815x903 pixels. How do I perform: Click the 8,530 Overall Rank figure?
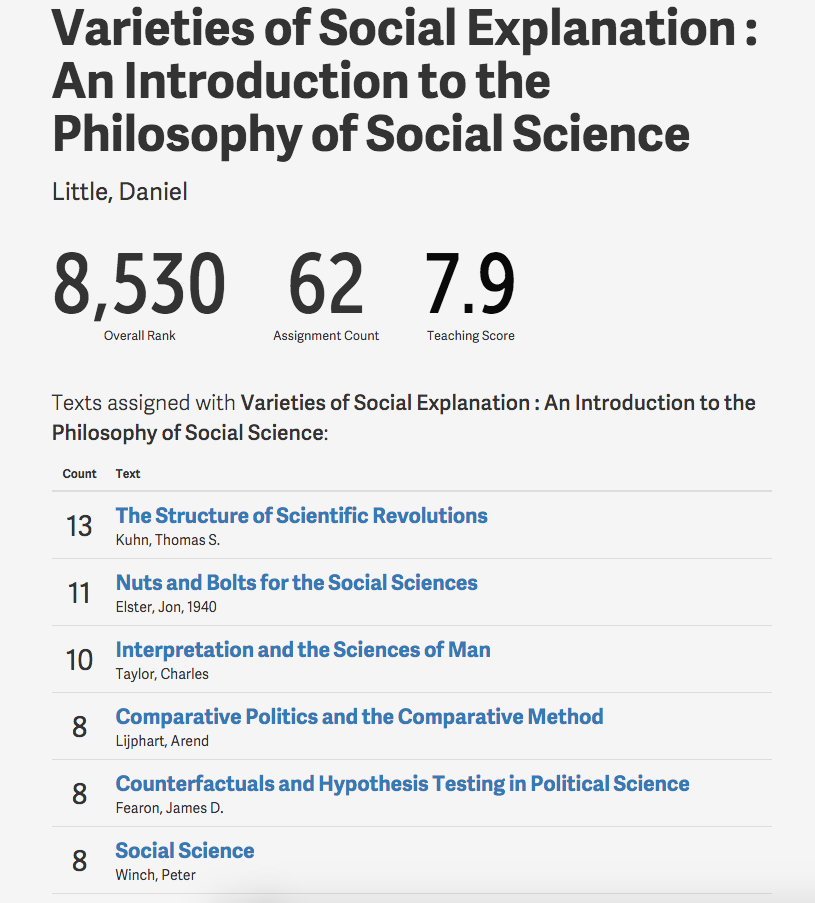point(139,285)
